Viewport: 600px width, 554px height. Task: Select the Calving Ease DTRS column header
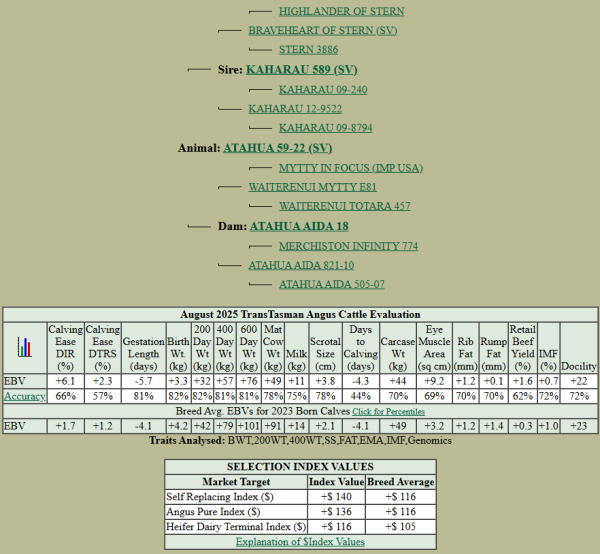103,348
